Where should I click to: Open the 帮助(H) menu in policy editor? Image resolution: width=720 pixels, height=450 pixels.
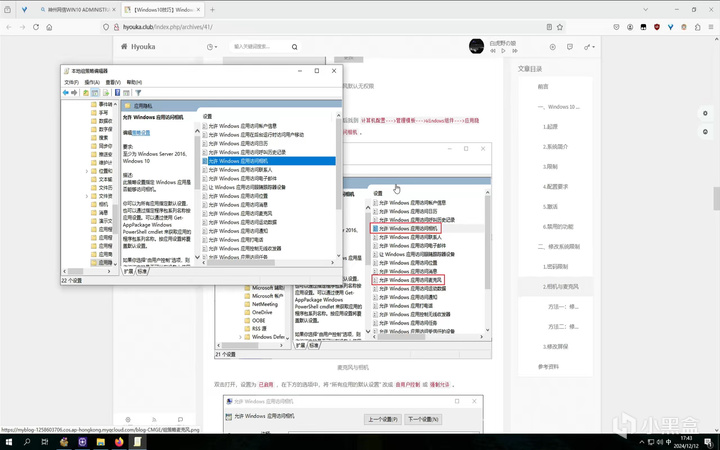134,82
